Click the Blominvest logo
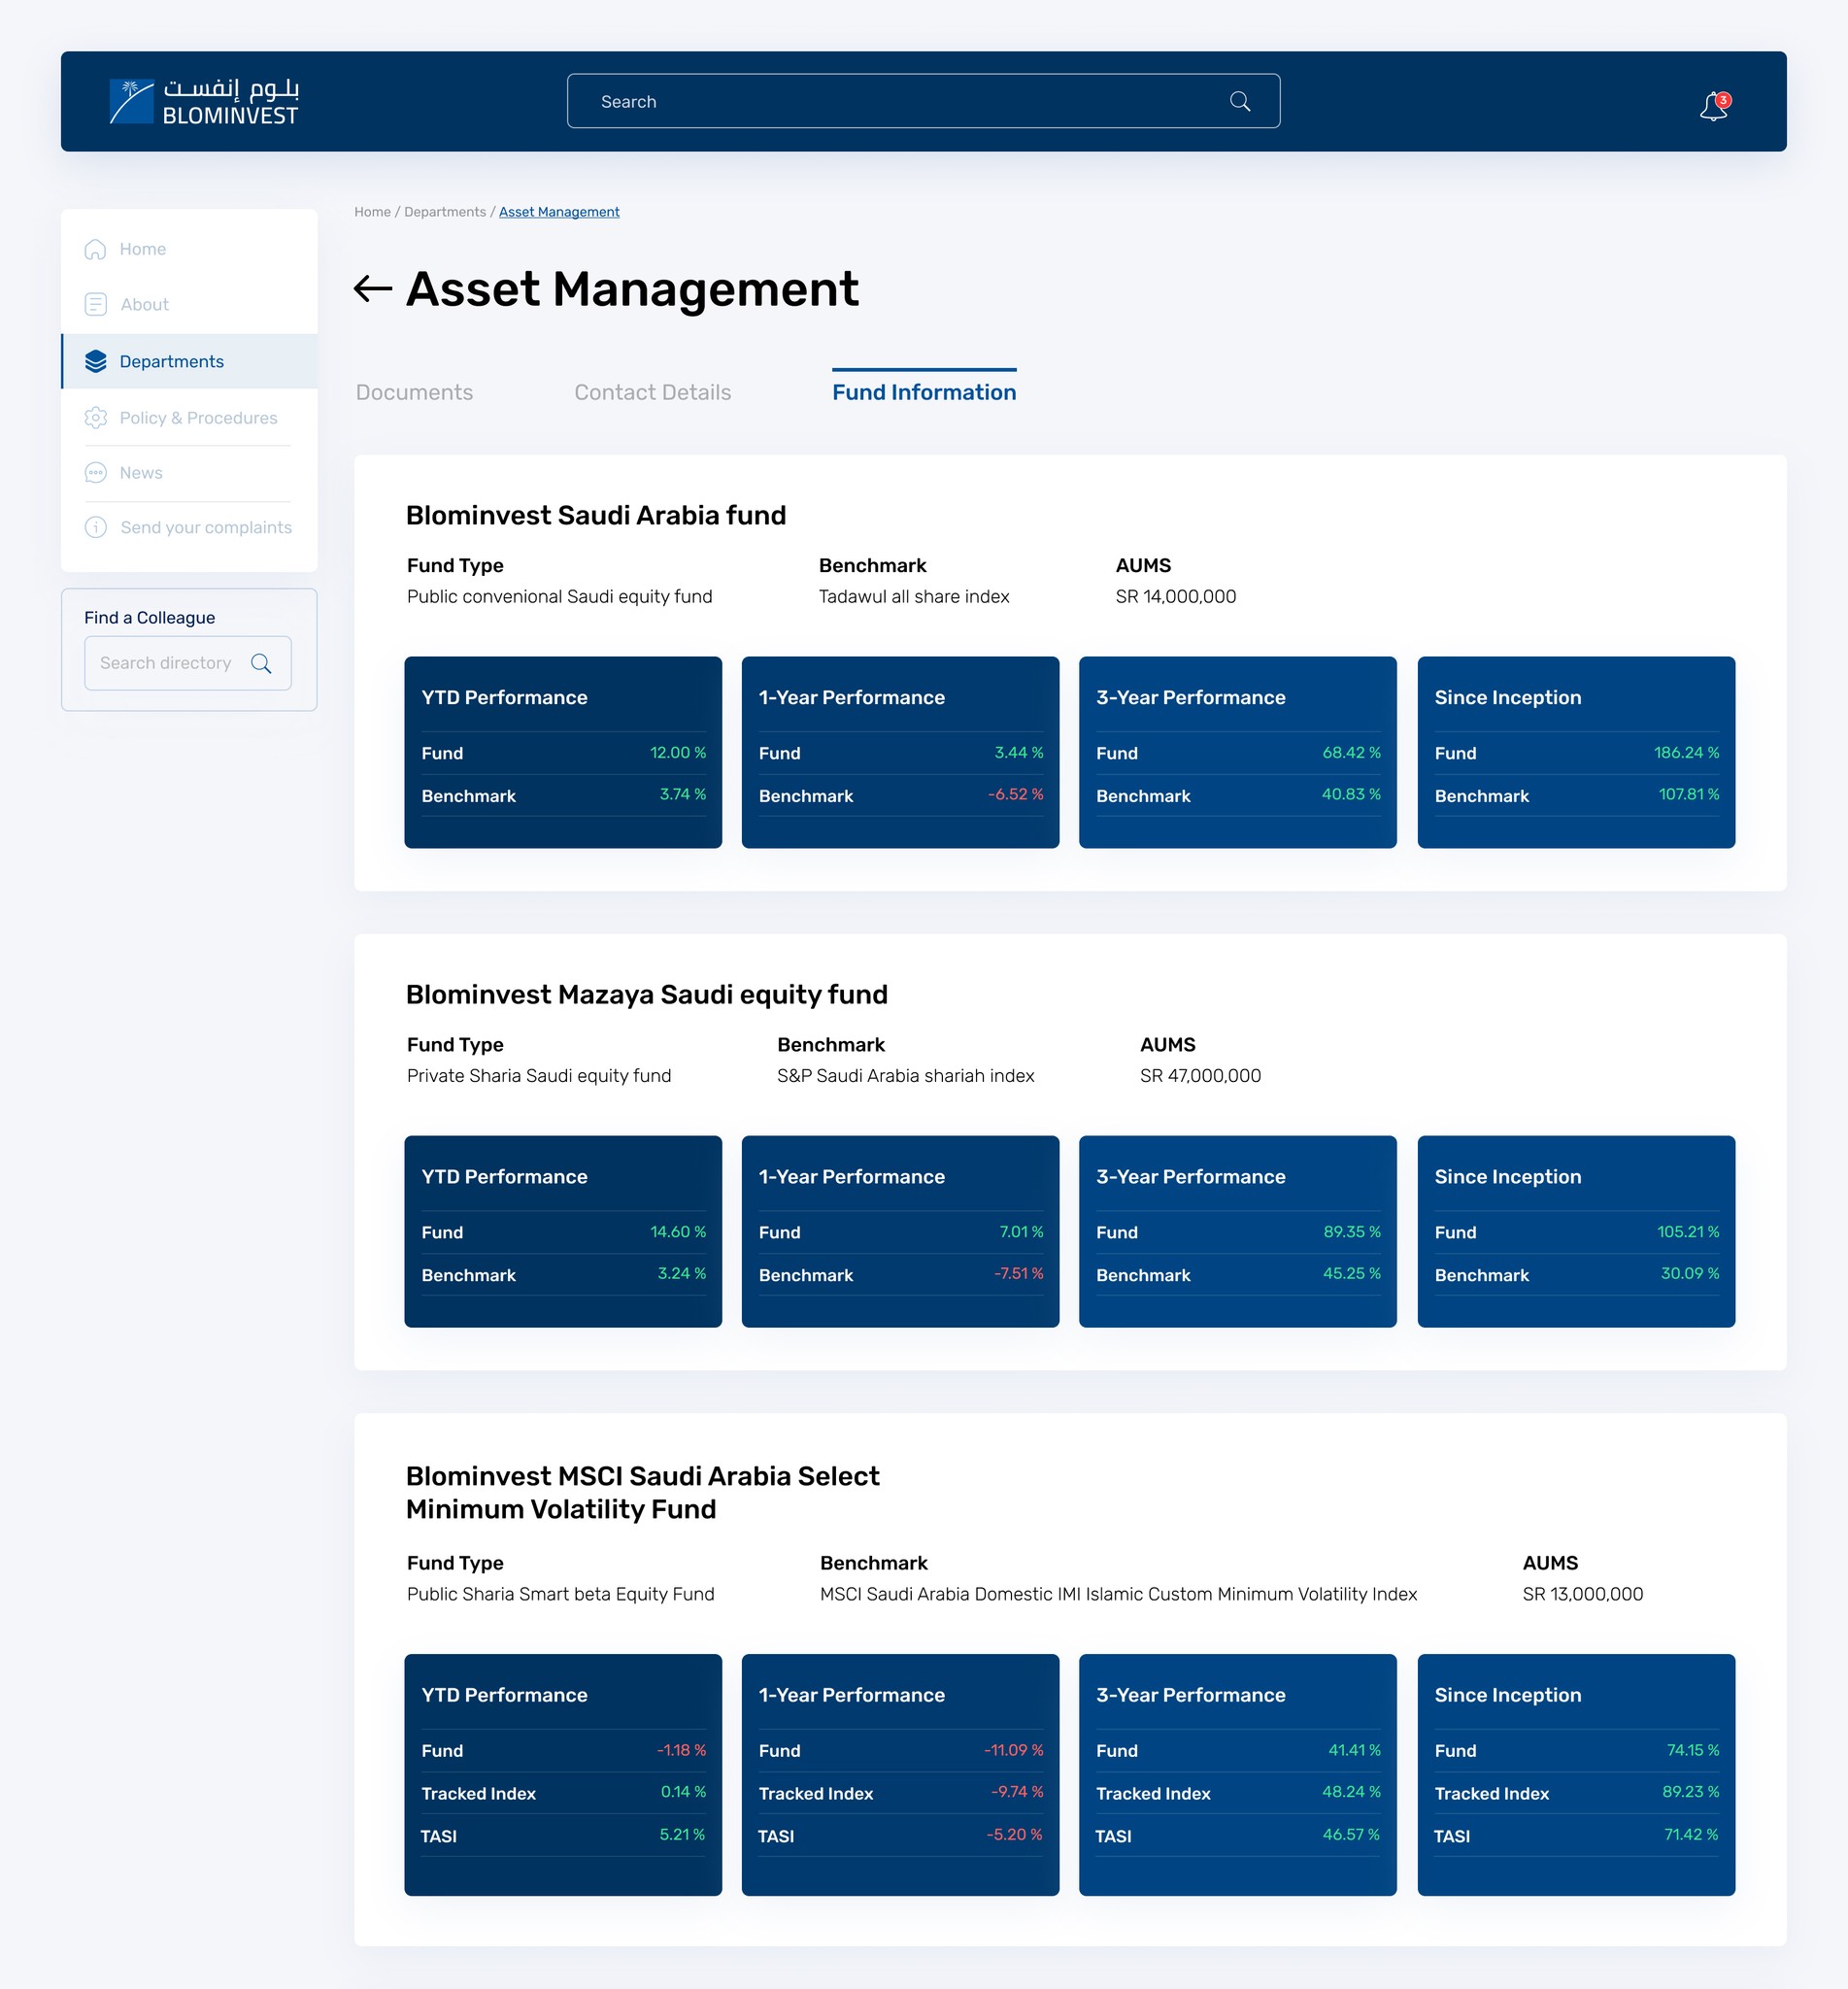1848x1989 pixels. coord(204,101)
